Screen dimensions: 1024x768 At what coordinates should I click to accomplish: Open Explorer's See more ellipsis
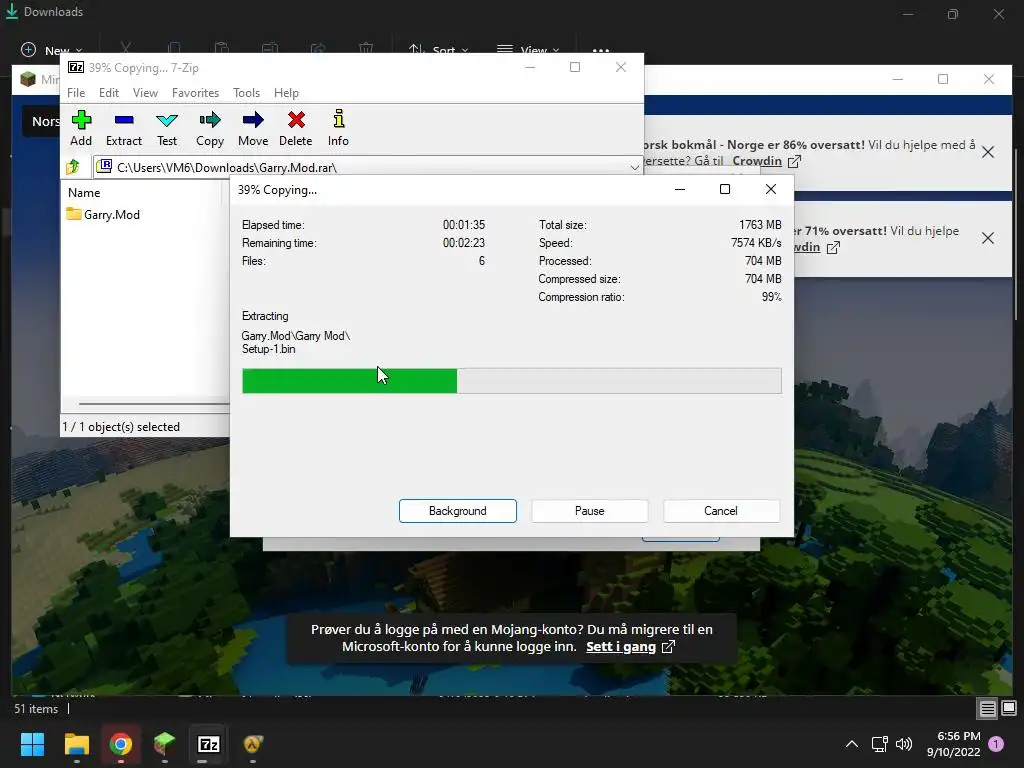point(601,50)
